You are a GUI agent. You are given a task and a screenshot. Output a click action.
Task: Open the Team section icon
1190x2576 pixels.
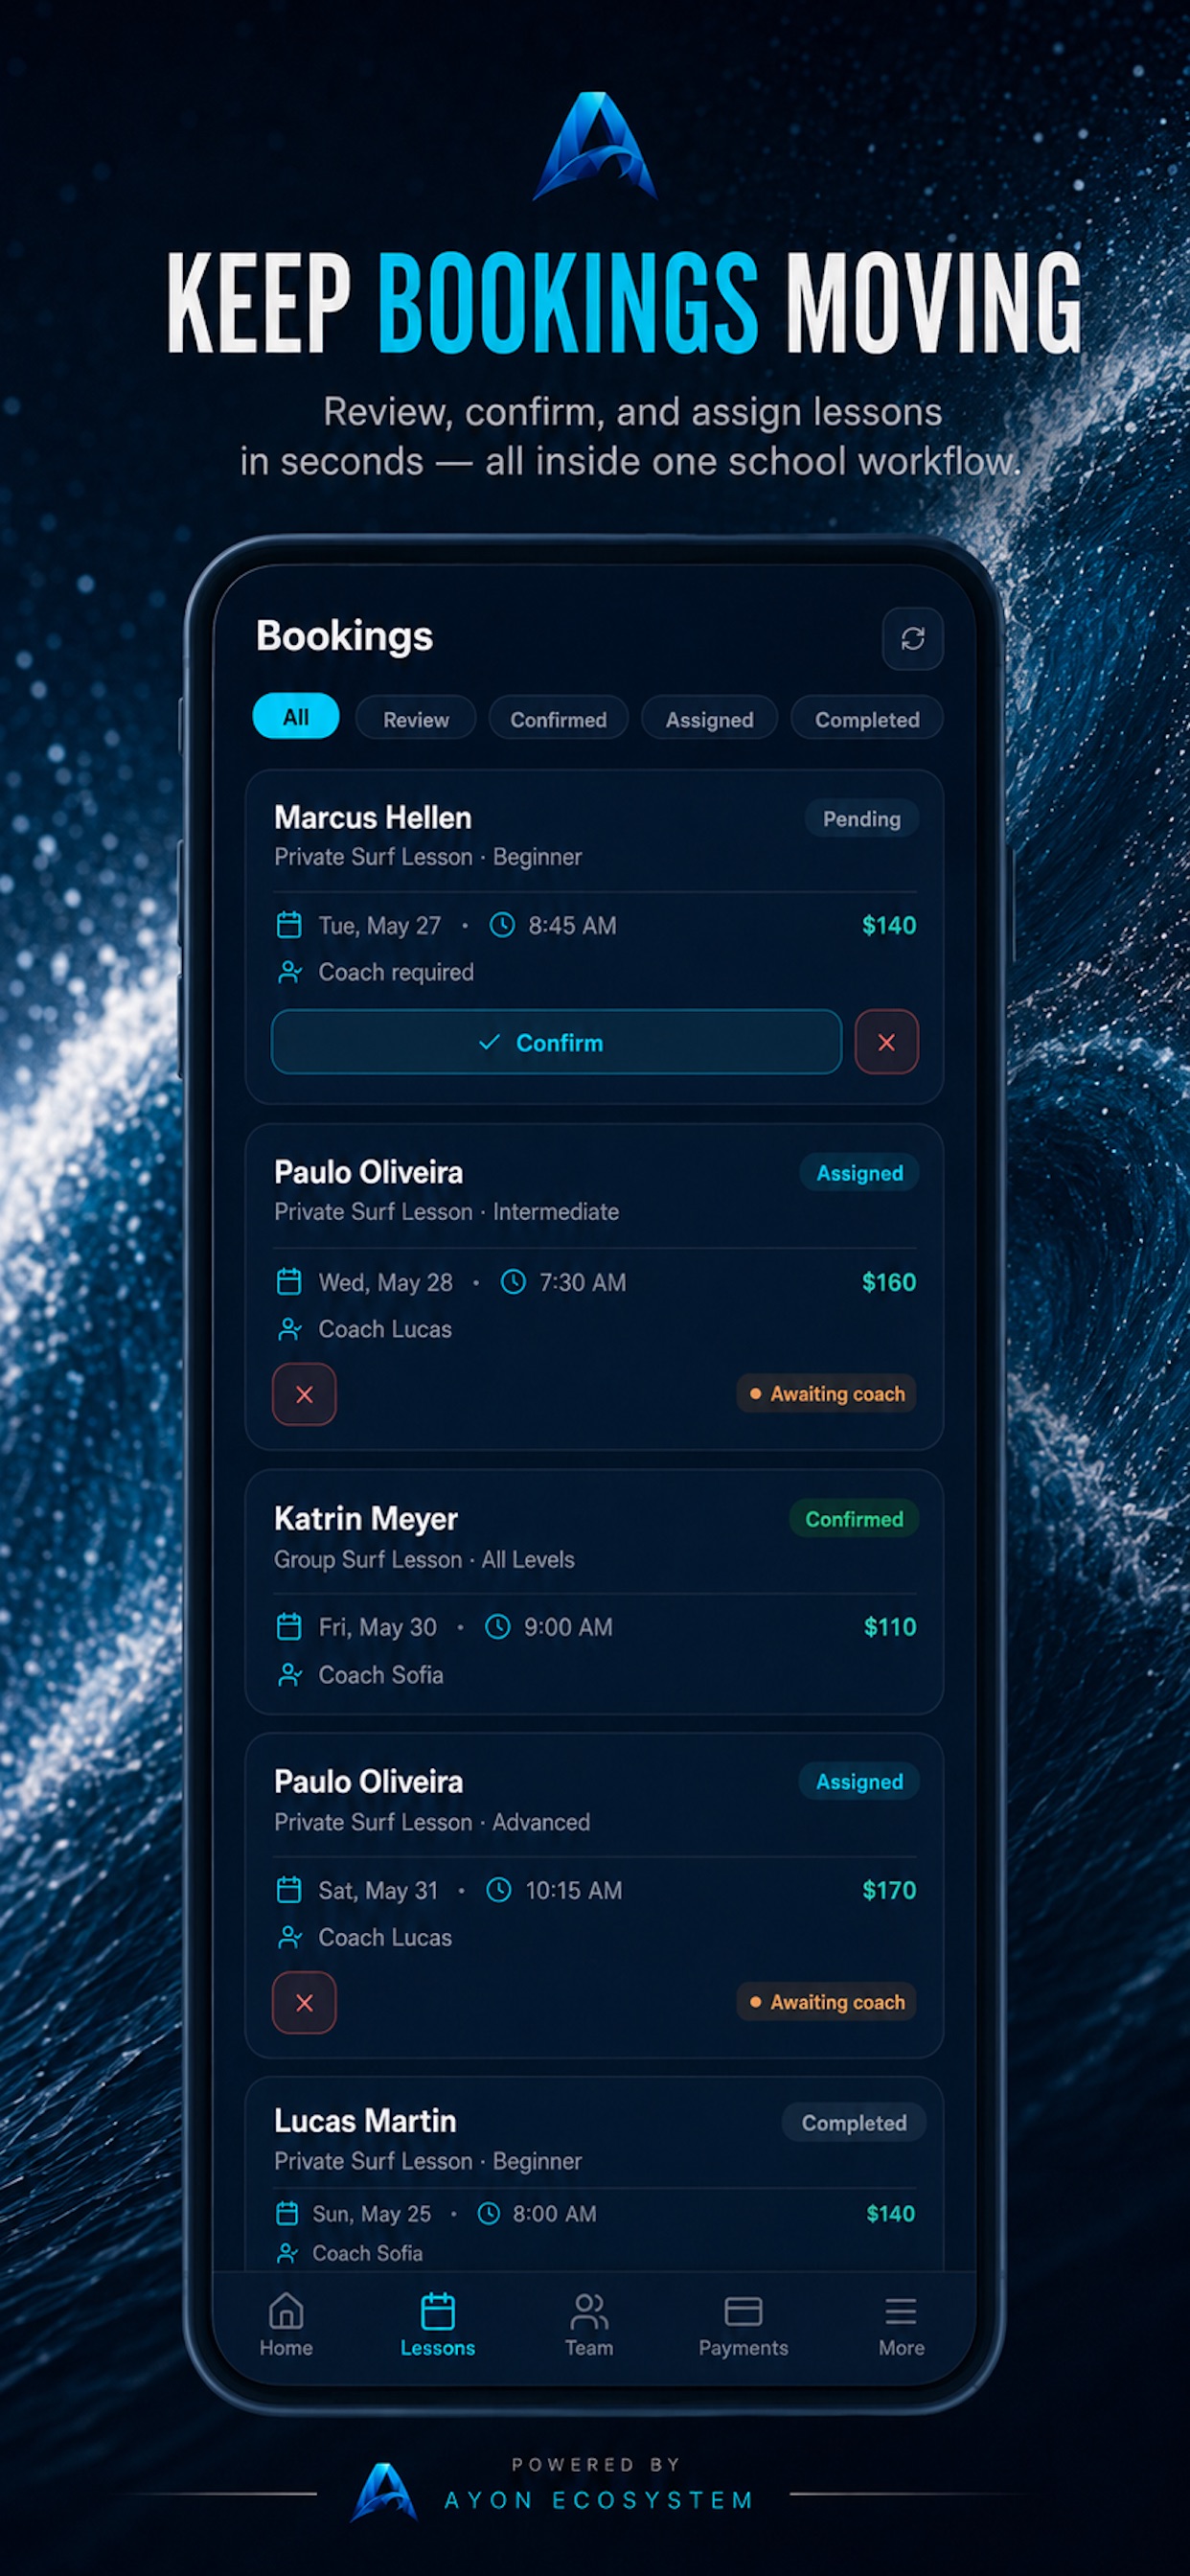pyautogui.click(x=589, y=2311)
